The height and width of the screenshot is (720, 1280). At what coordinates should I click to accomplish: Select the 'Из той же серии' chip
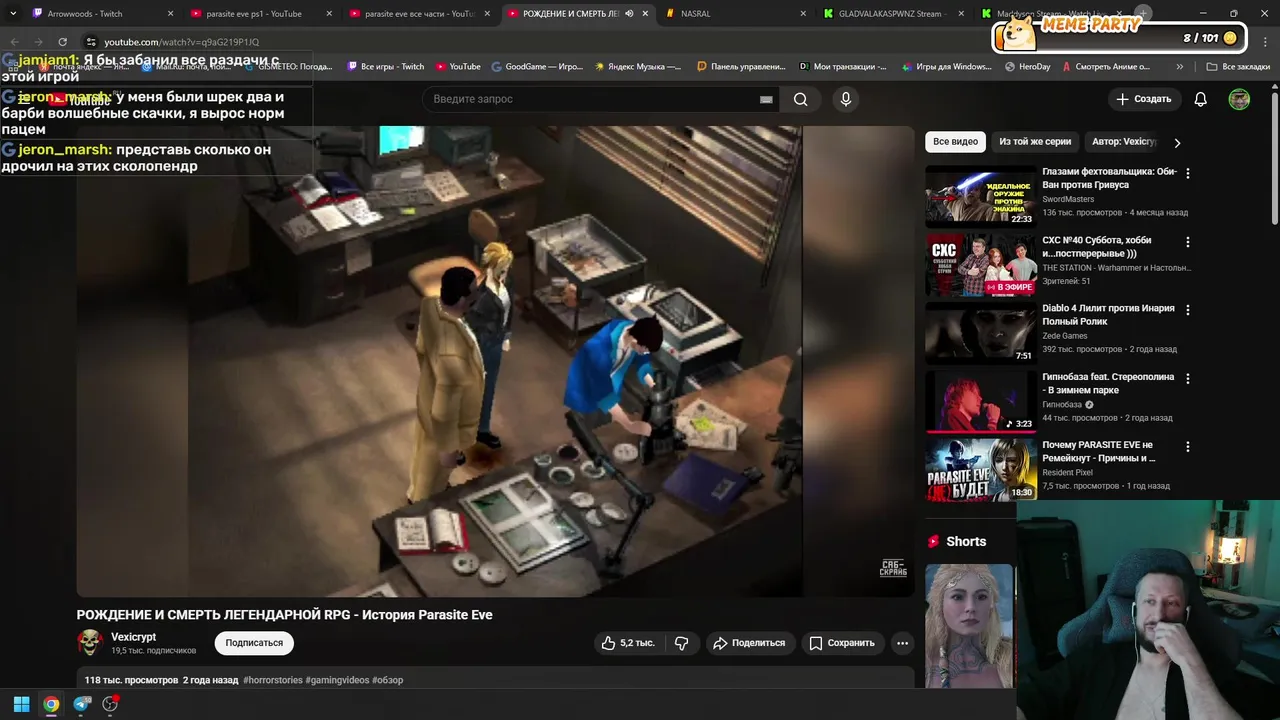[1035, 142]
